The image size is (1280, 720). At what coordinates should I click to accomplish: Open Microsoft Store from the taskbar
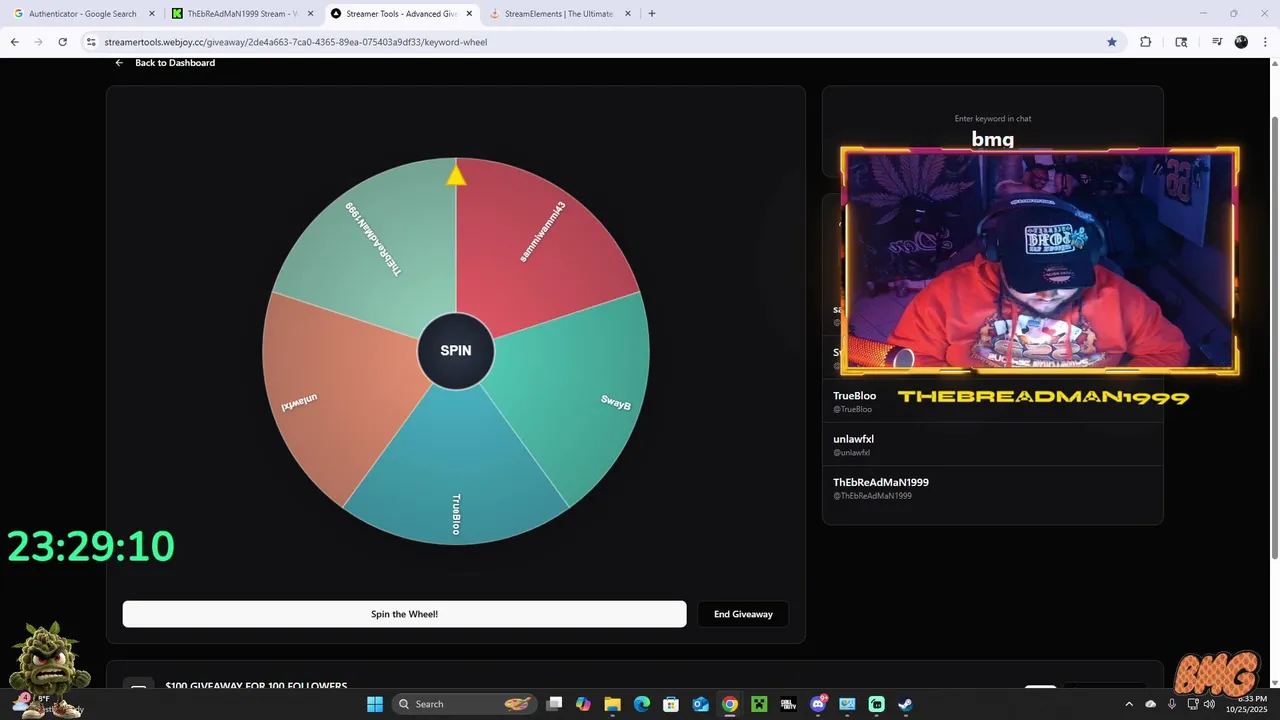click(671, 704)
